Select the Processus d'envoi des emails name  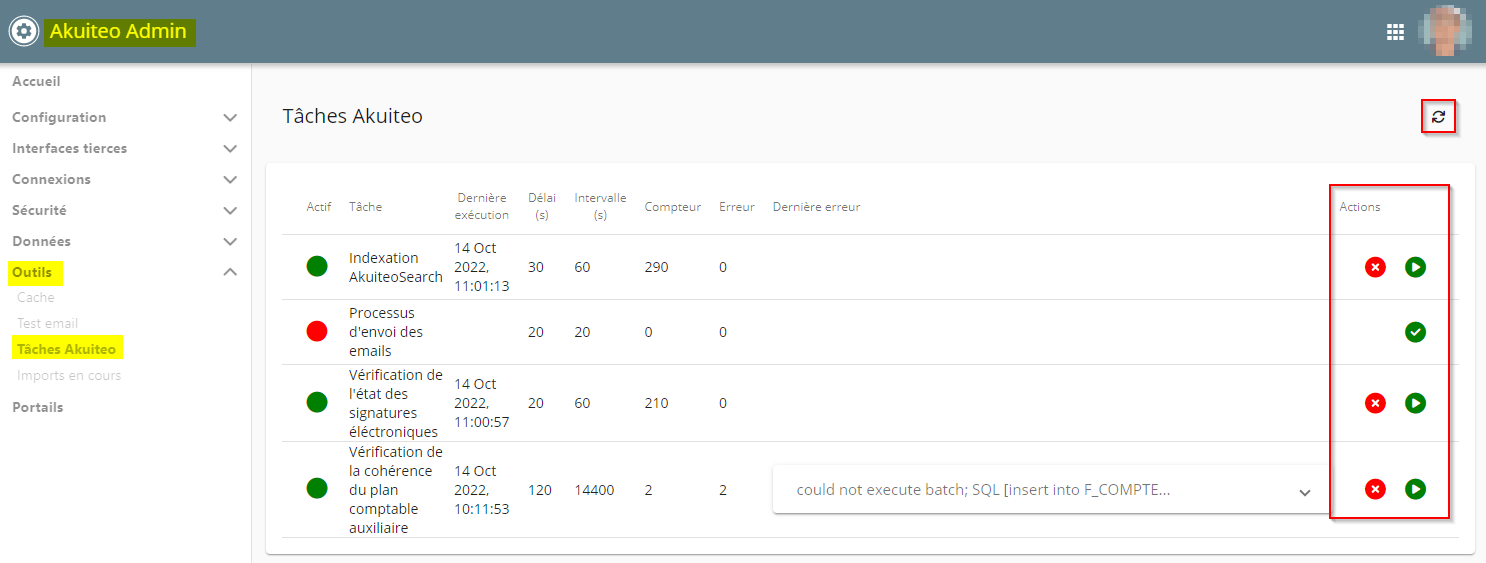pos(386,332)
